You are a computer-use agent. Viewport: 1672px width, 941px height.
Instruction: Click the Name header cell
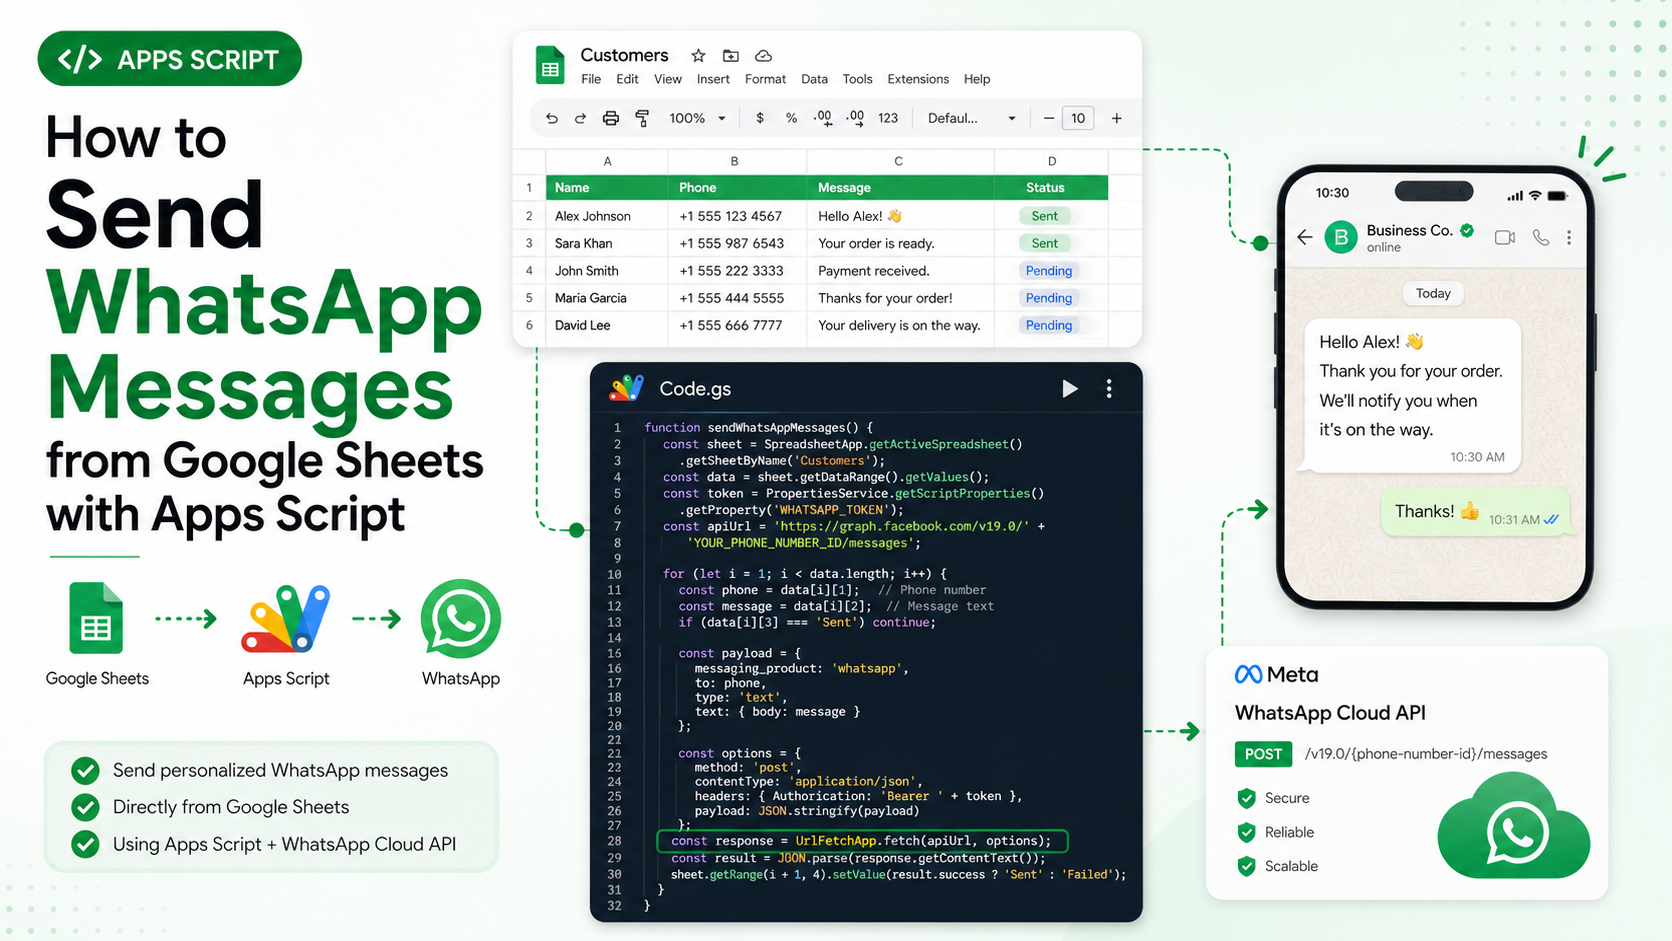click(607, 188)
